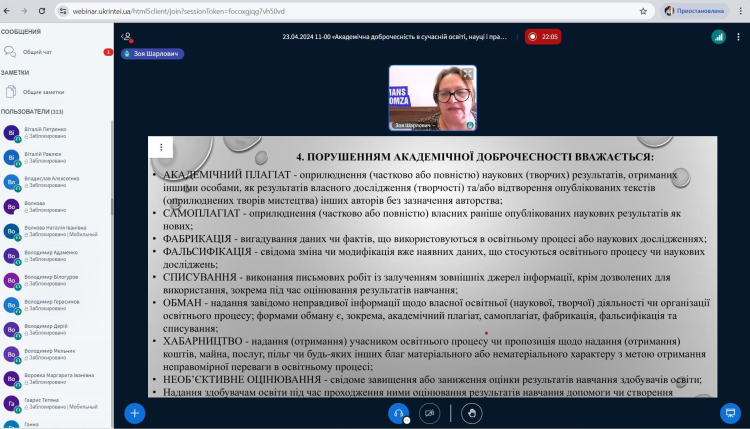
Task: Click the presentation screen button bottom right
Action: pos(729,412)
